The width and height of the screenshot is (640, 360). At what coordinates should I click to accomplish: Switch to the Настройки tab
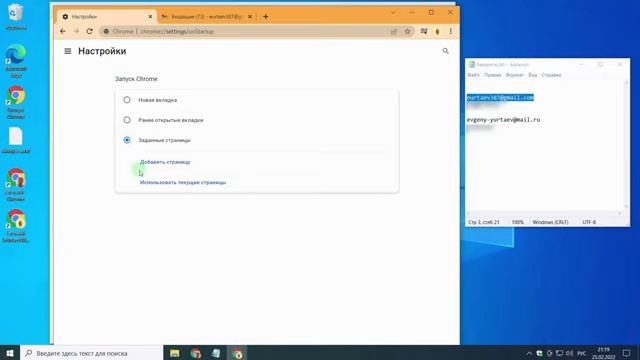coord(105,17)
